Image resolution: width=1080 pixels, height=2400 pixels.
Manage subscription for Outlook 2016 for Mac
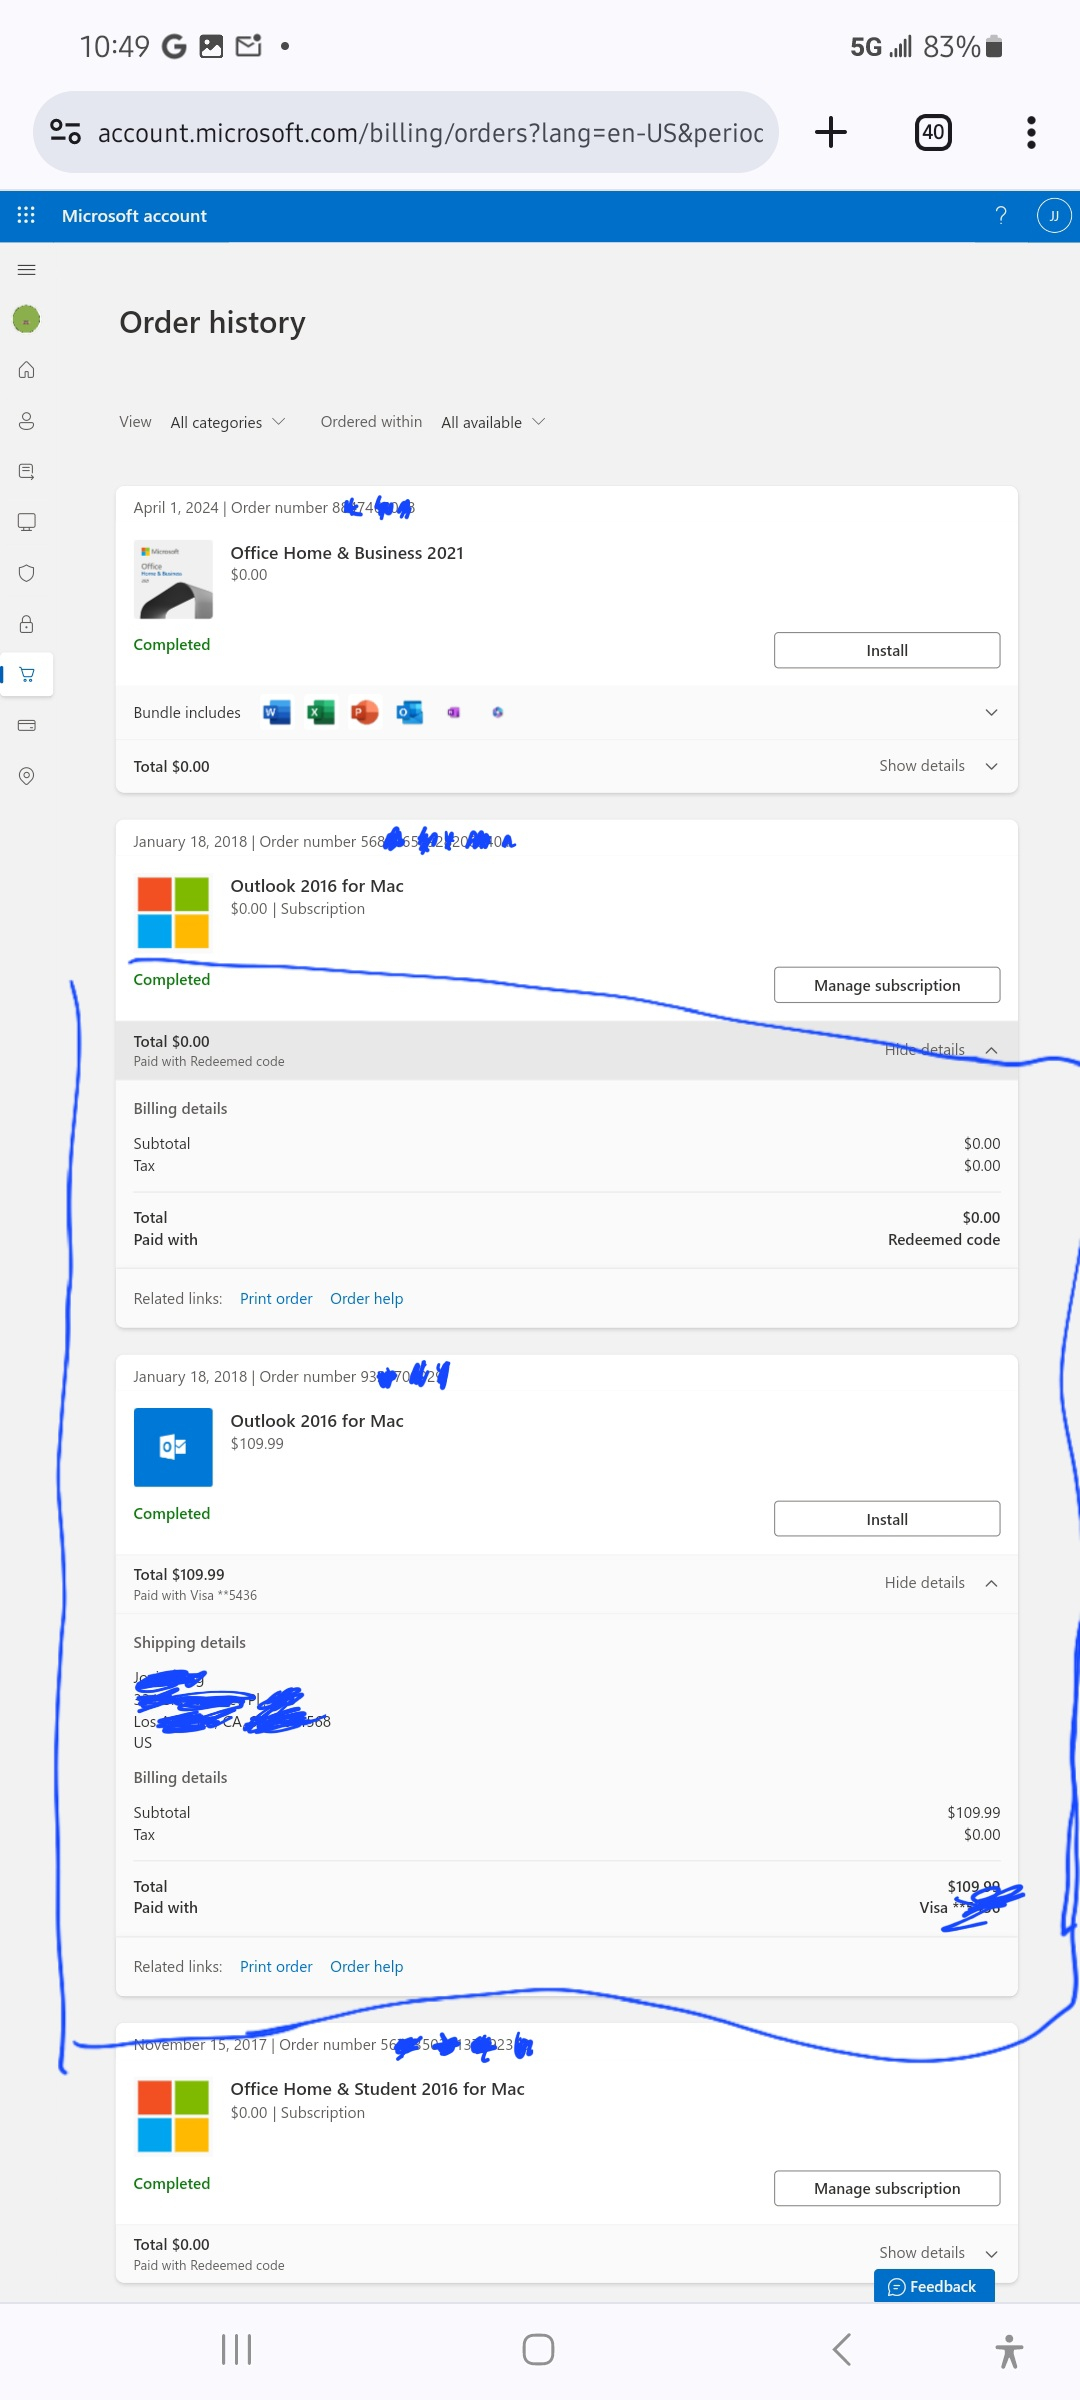tap(887, 985)
